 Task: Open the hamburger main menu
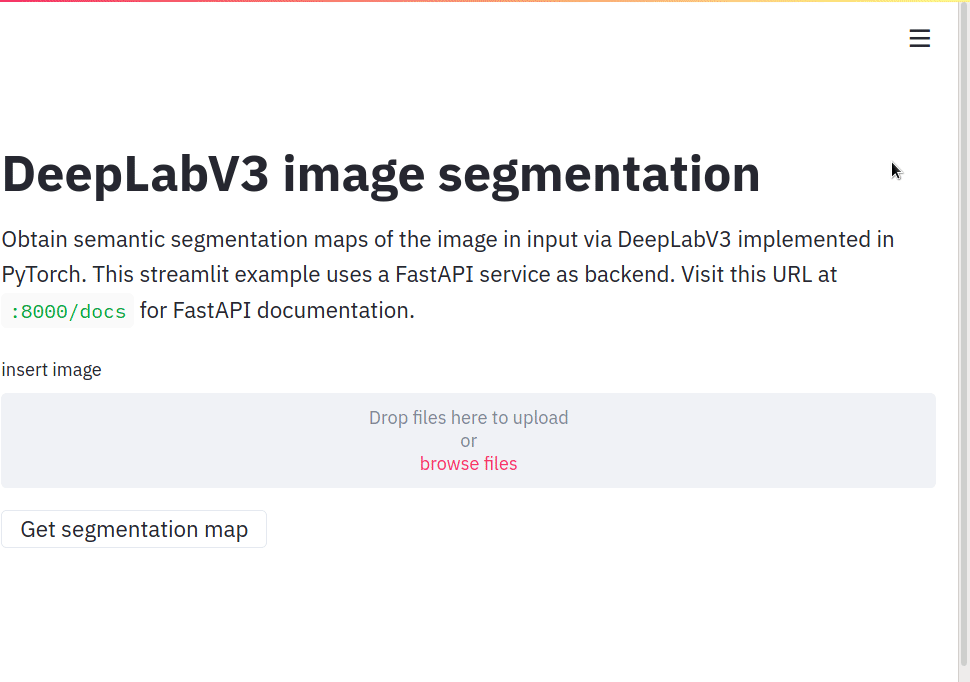click(919, 39)
